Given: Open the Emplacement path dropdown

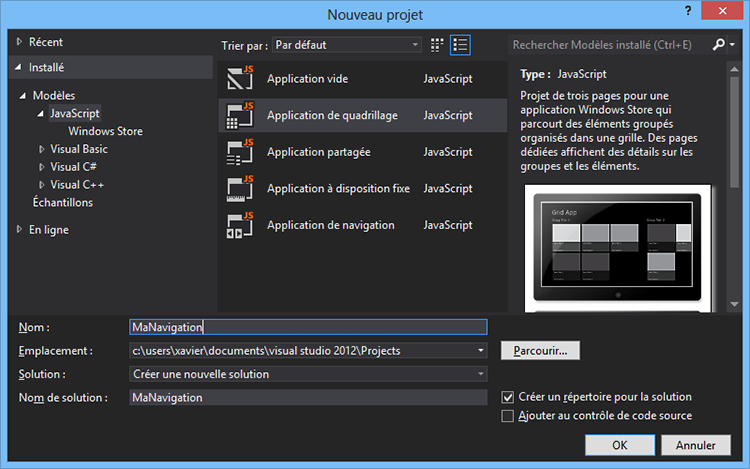Looking at the screenshot, I should (x=481, y=350).
